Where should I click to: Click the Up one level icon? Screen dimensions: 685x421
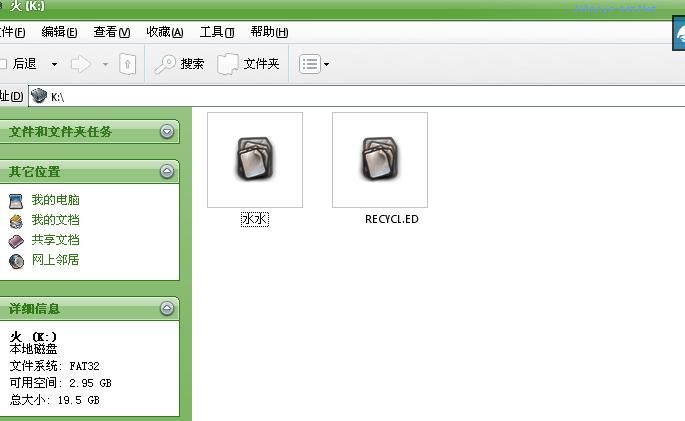pos(127,64)
